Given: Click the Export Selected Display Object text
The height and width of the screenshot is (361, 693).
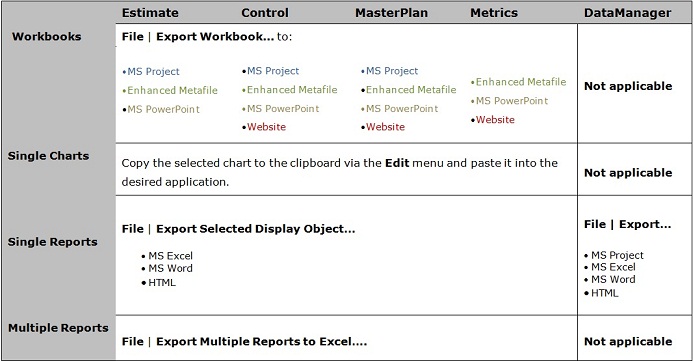Looking at the screenshot, I should point(255,229).
